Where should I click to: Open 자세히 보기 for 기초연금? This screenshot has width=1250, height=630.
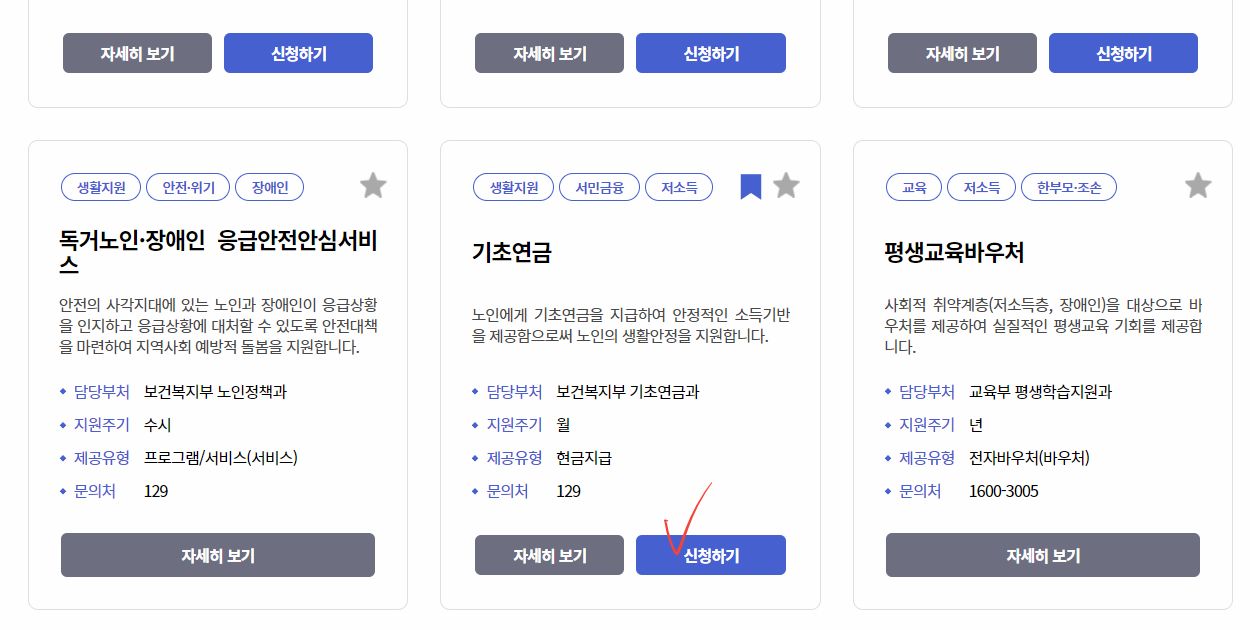pos(549,555)
